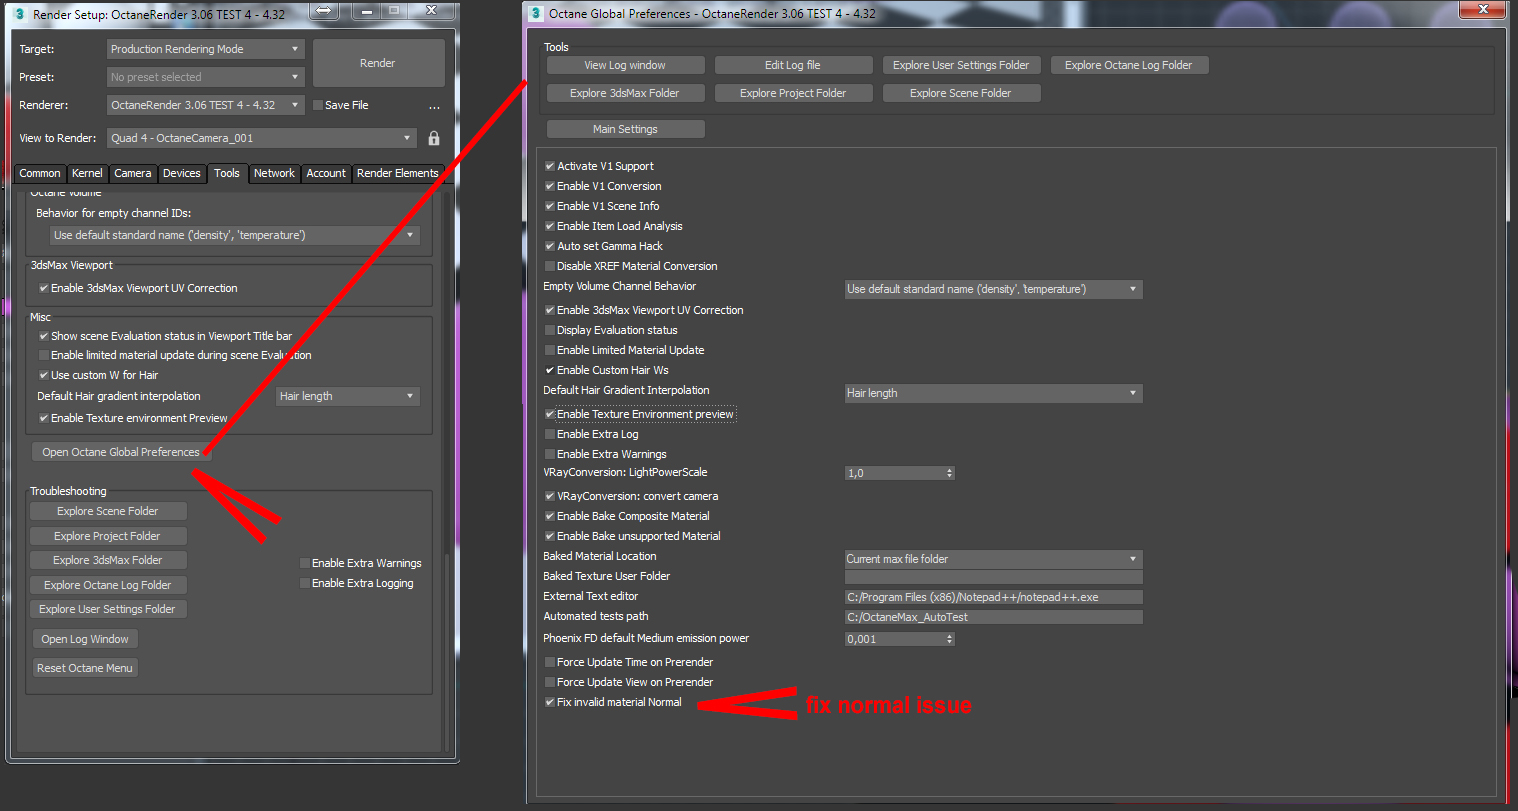Switch to the Common tab
The height and width of the screenshot is (811, 1518).
(40, 173)
